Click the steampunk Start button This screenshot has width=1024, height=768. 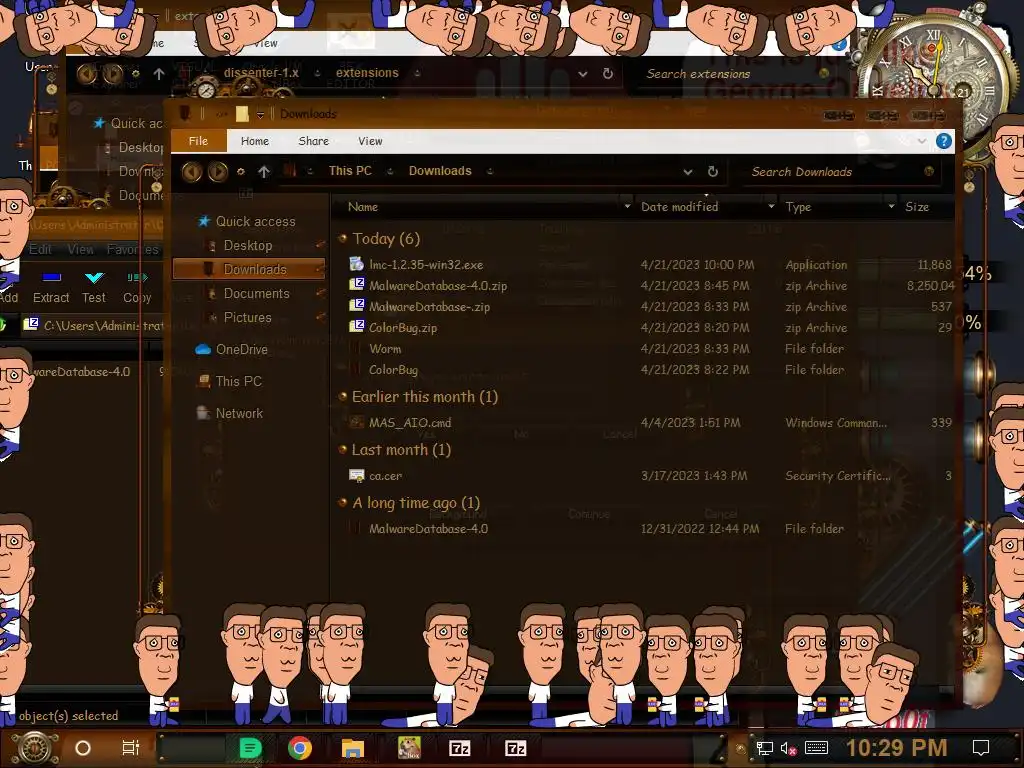click(x=35, y=748)
